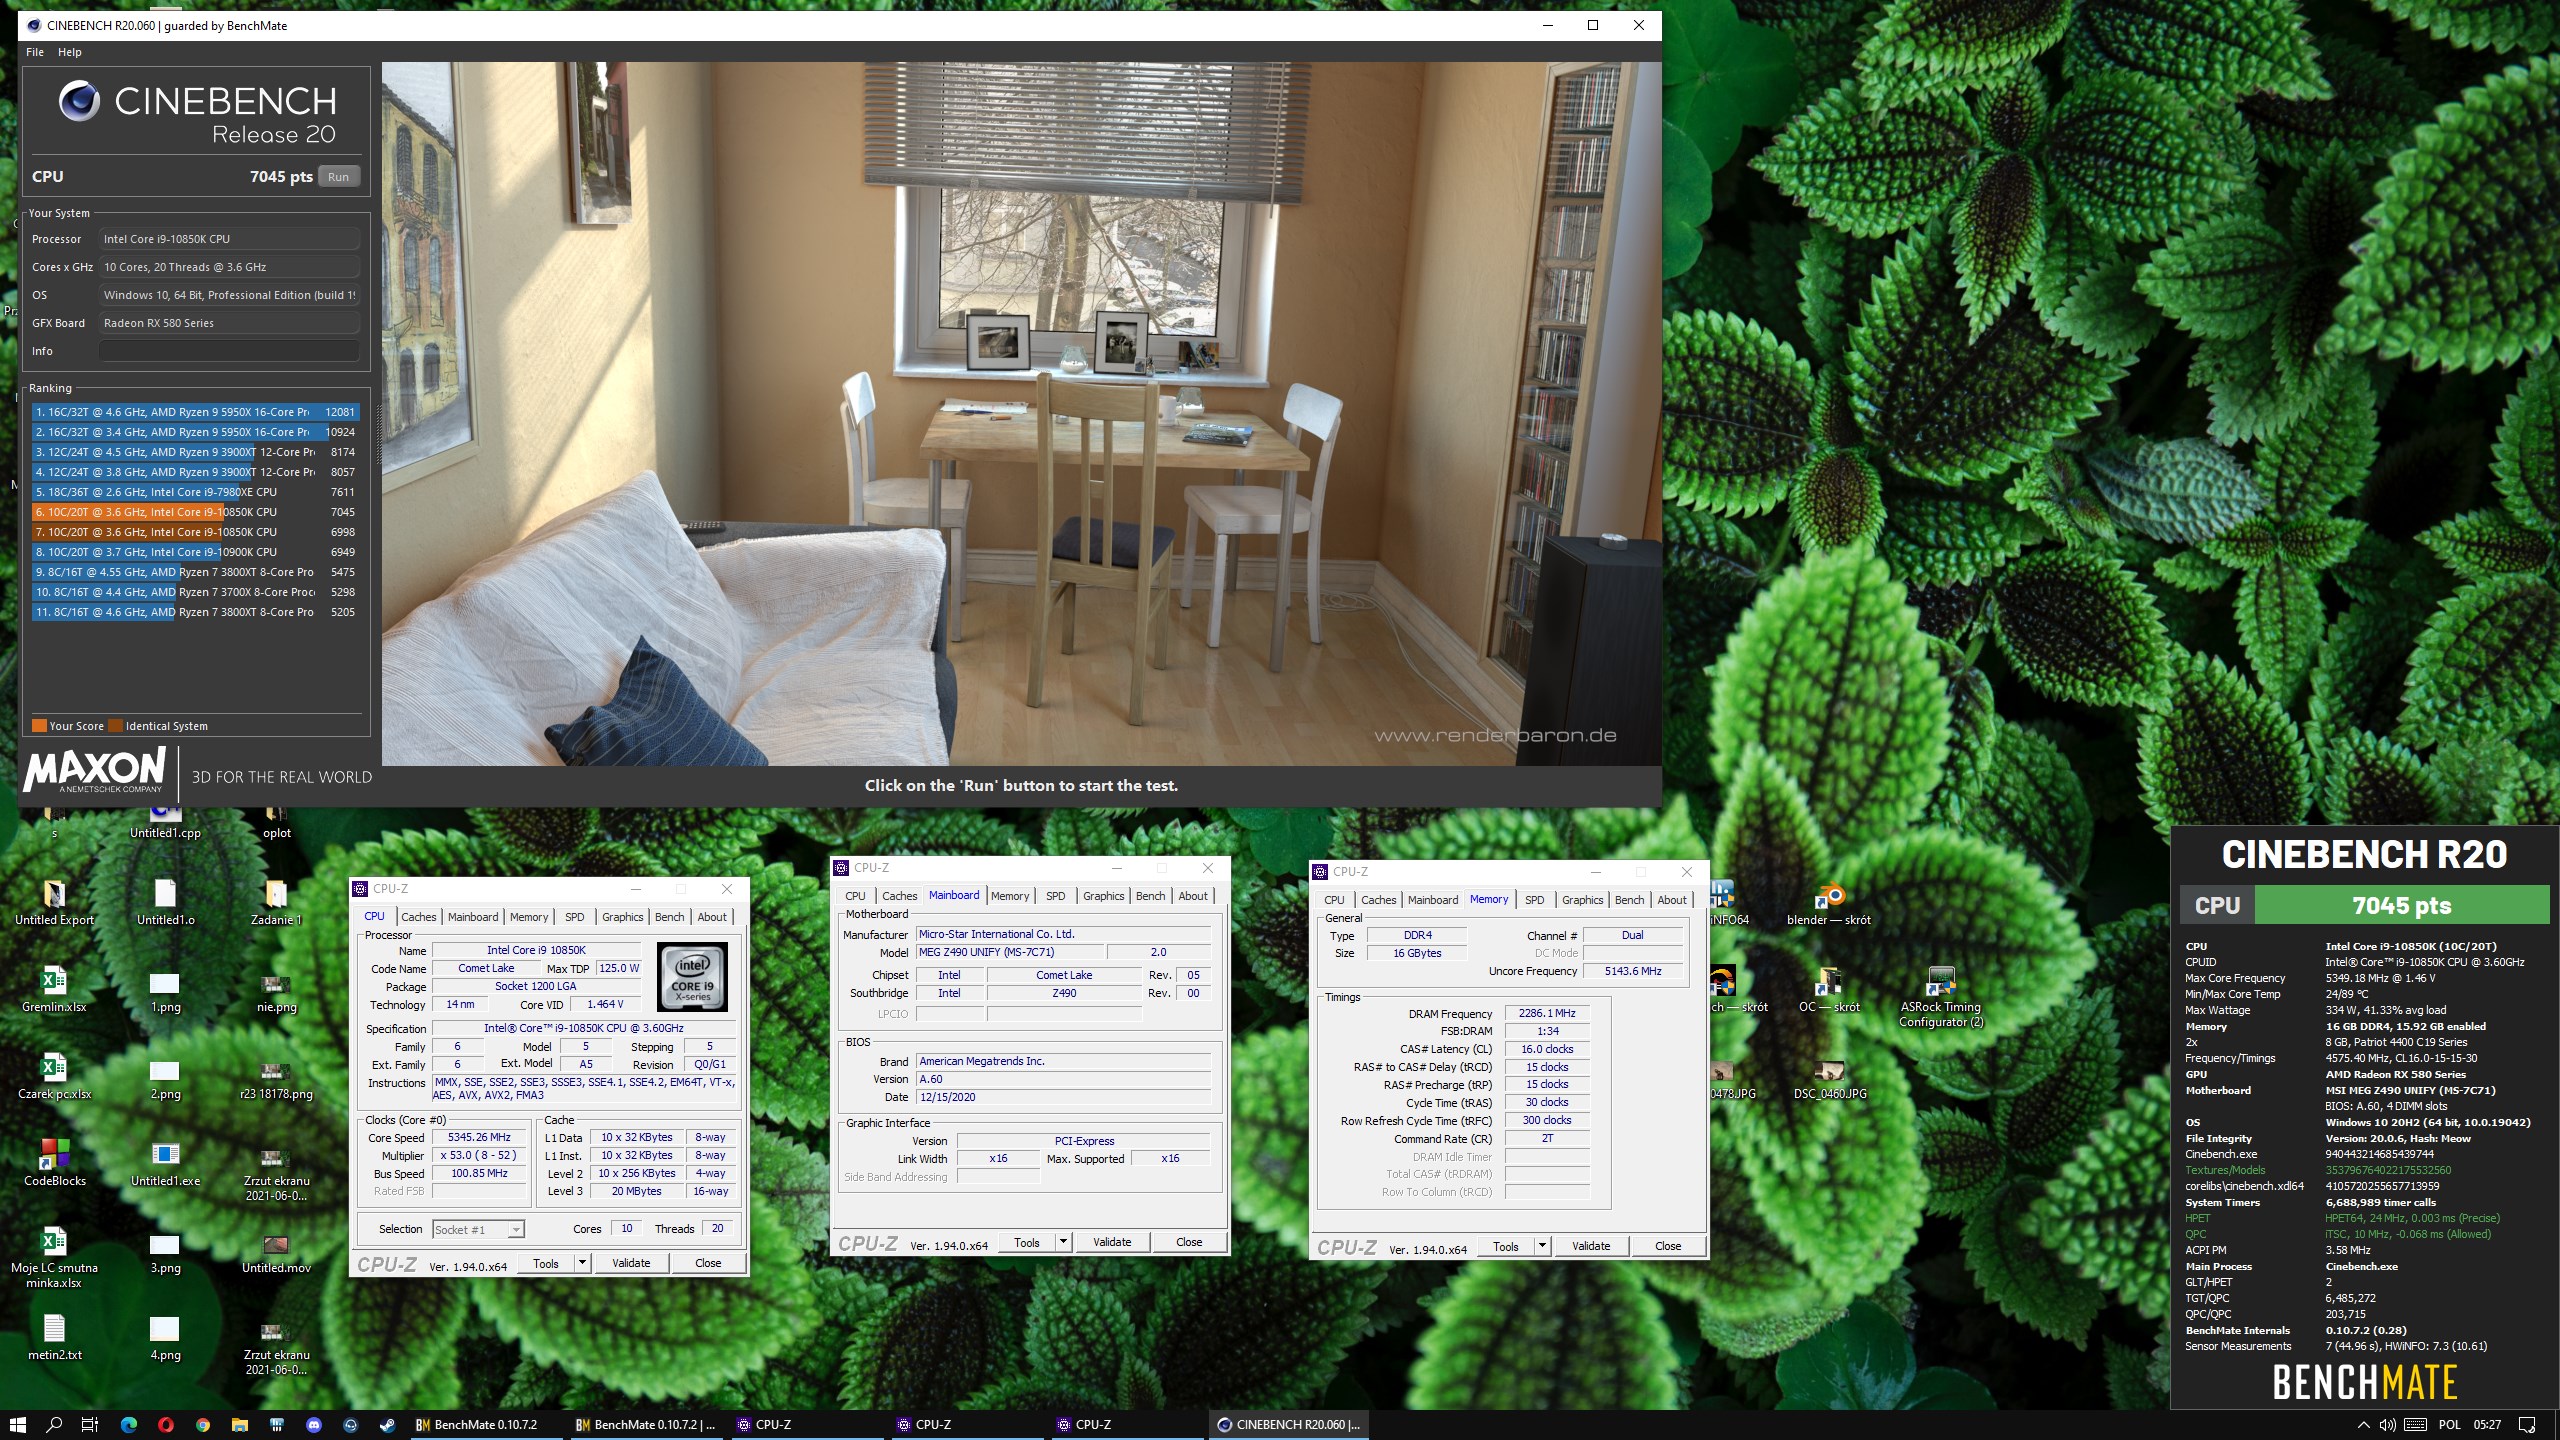Open DSC_0460.JPG image on desktop

click(1829, 1078)
